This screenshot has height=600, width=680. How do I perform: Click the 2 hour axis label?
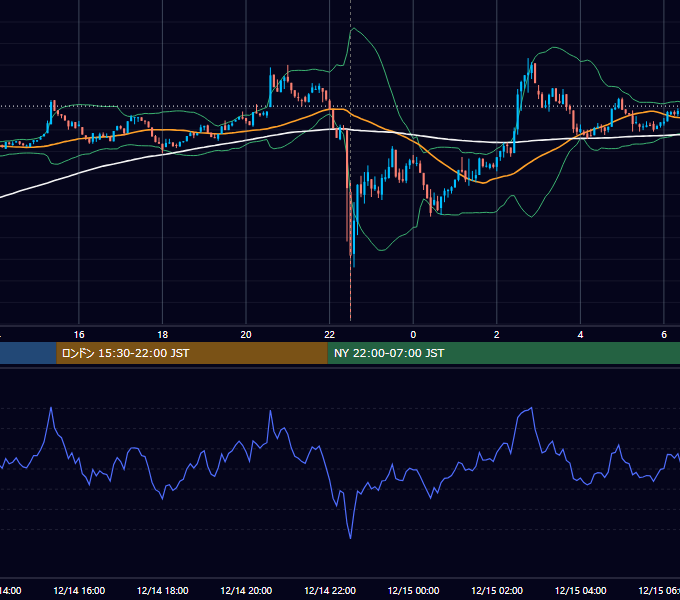pos(497,335)
